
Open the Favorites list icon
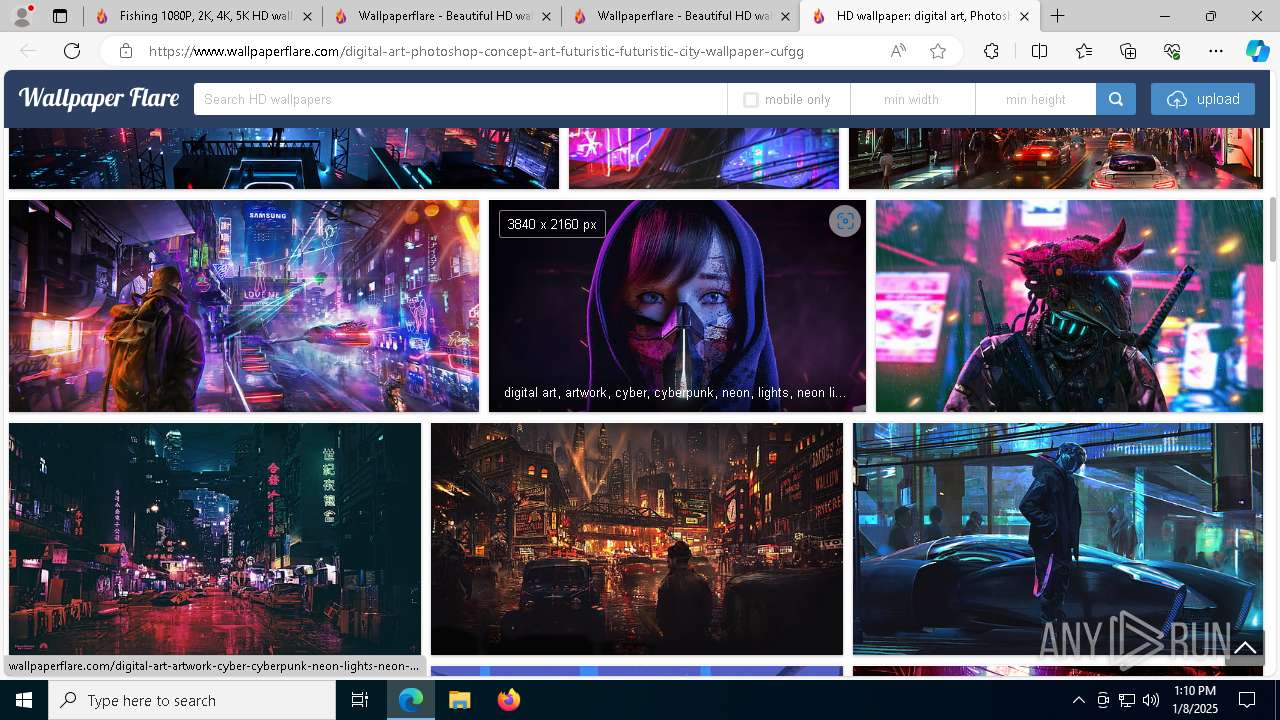[x=1084, y=51]
